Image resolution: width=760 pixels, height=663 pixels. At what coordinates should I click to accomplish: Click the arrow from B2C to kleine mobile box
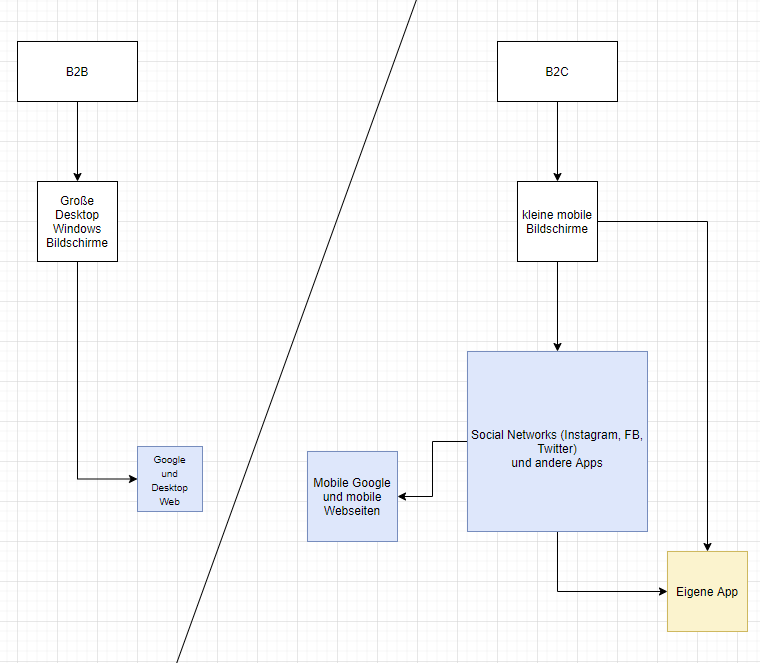click(x=557, y=140)
